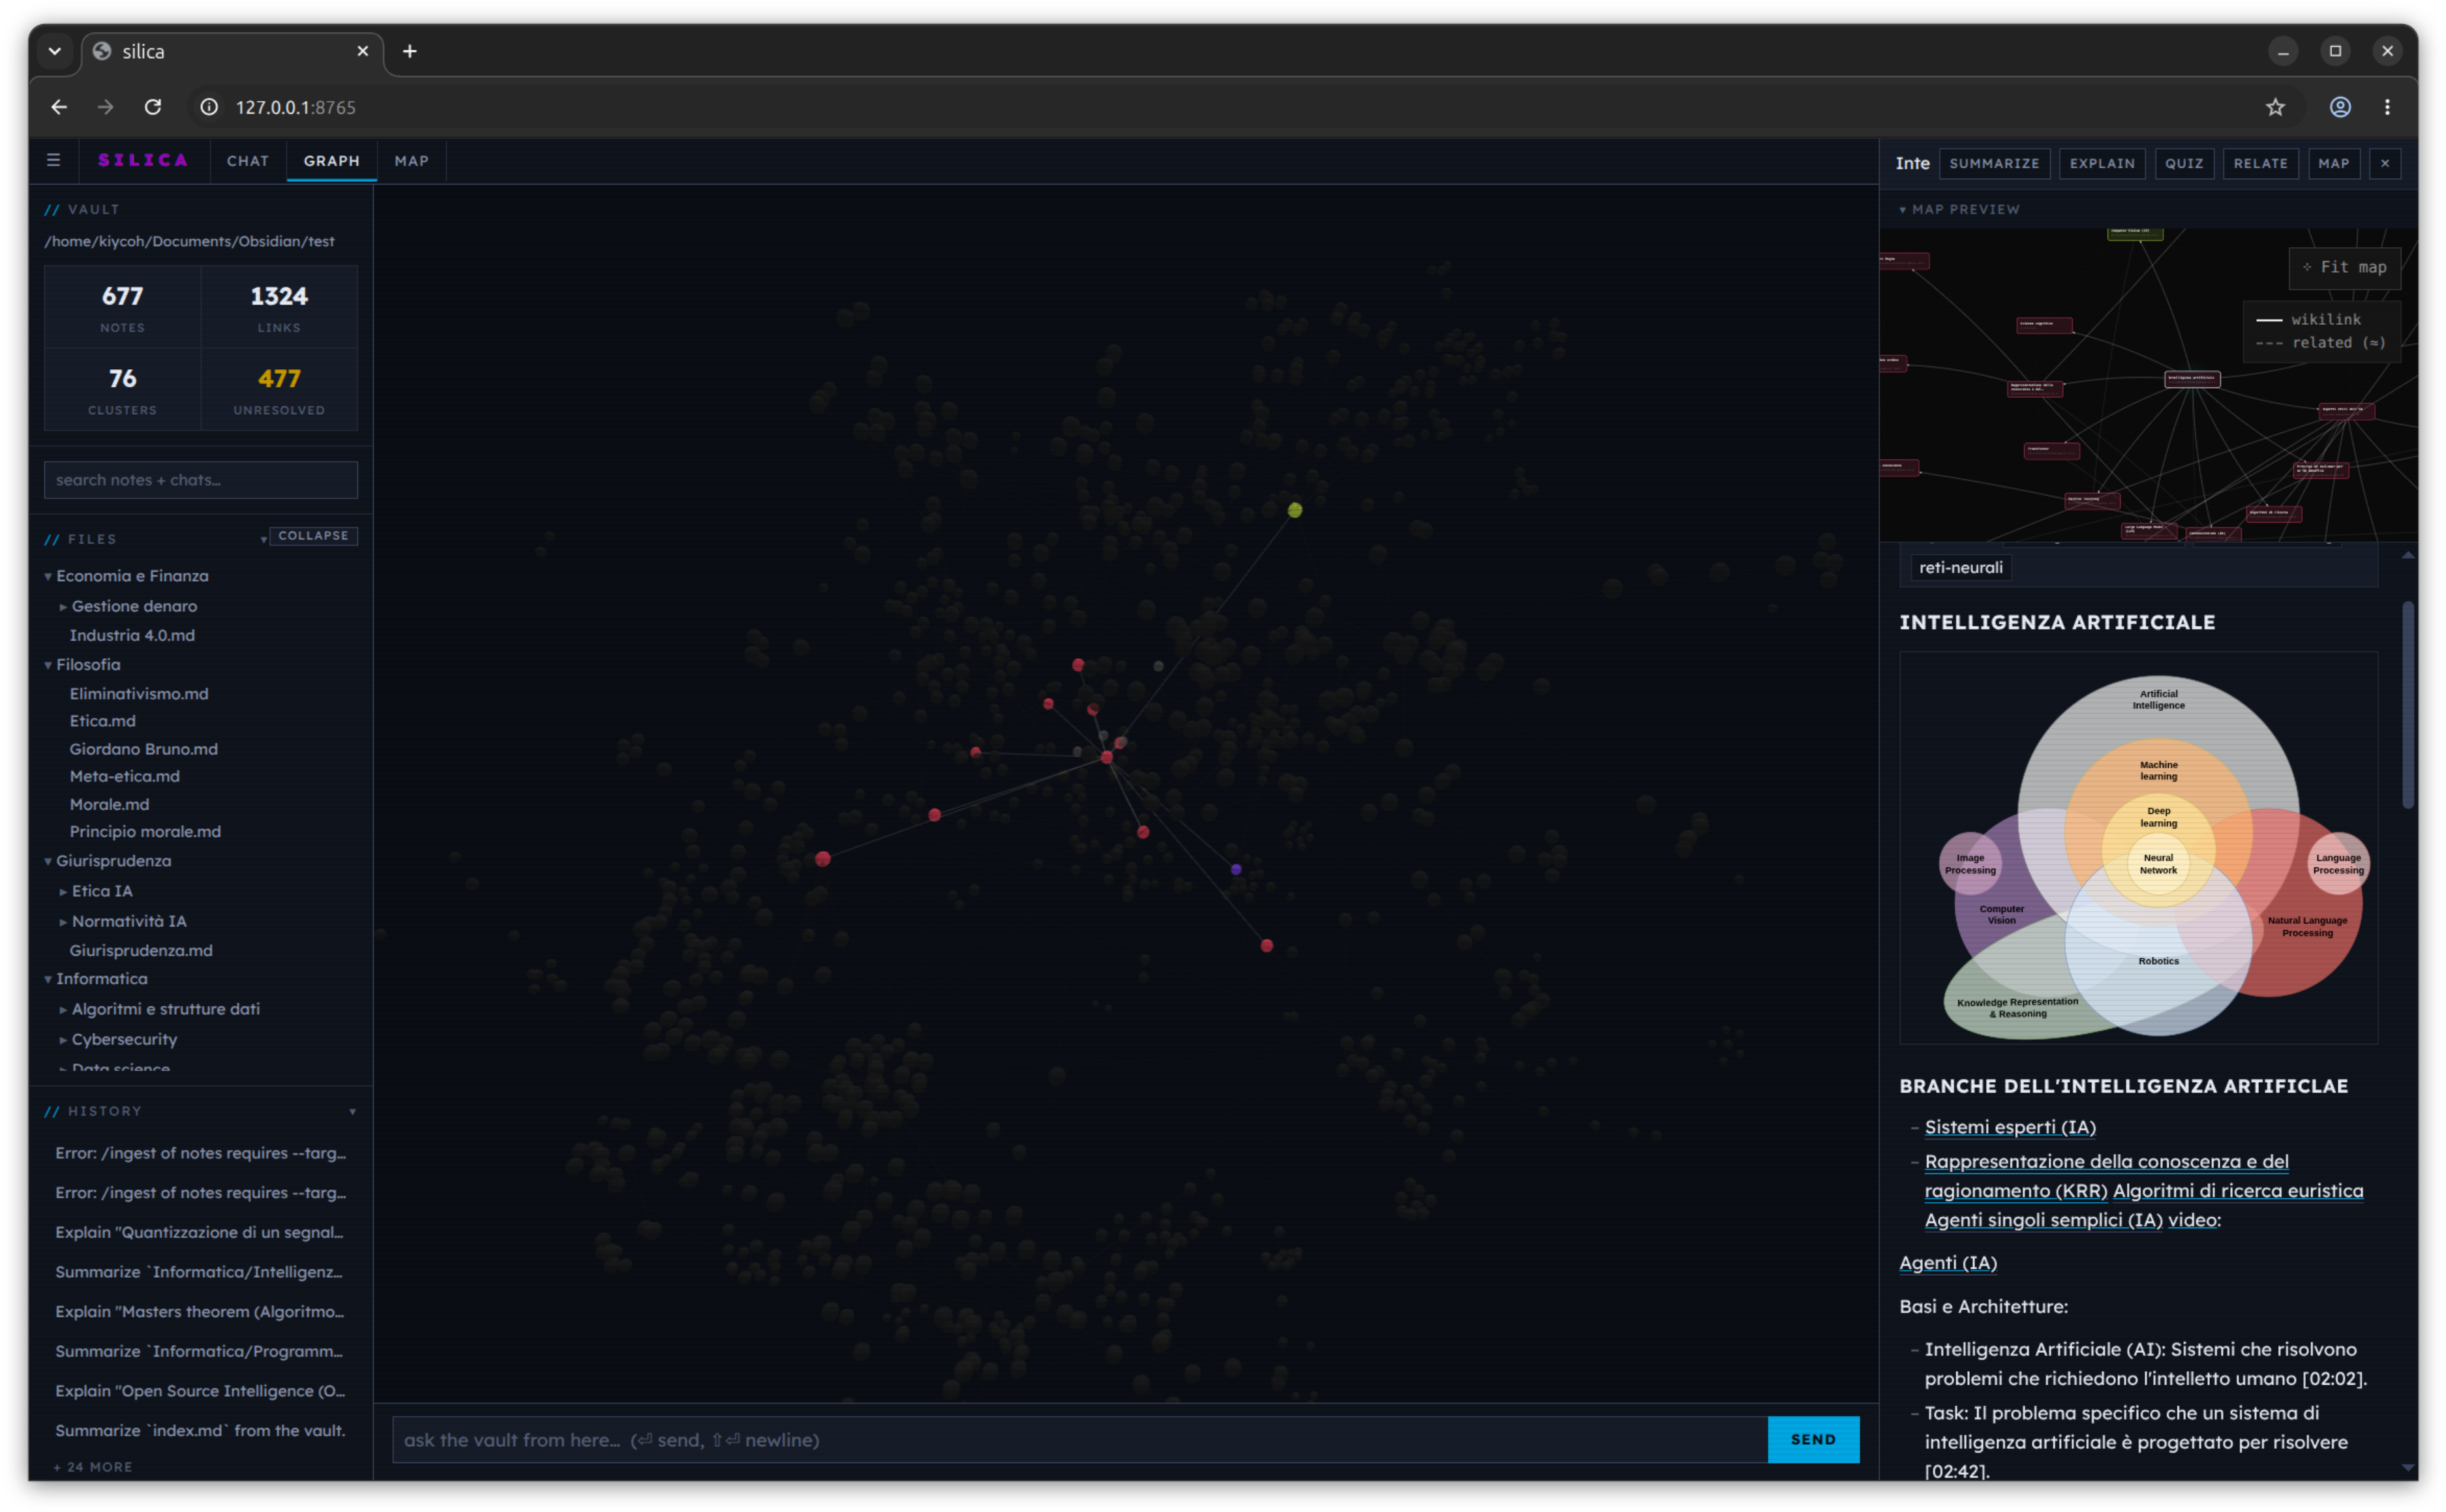Switch to the MAP tab in top bar
The height and width of the screenshot is (1512, 2446).
click(x=412, y=161)
